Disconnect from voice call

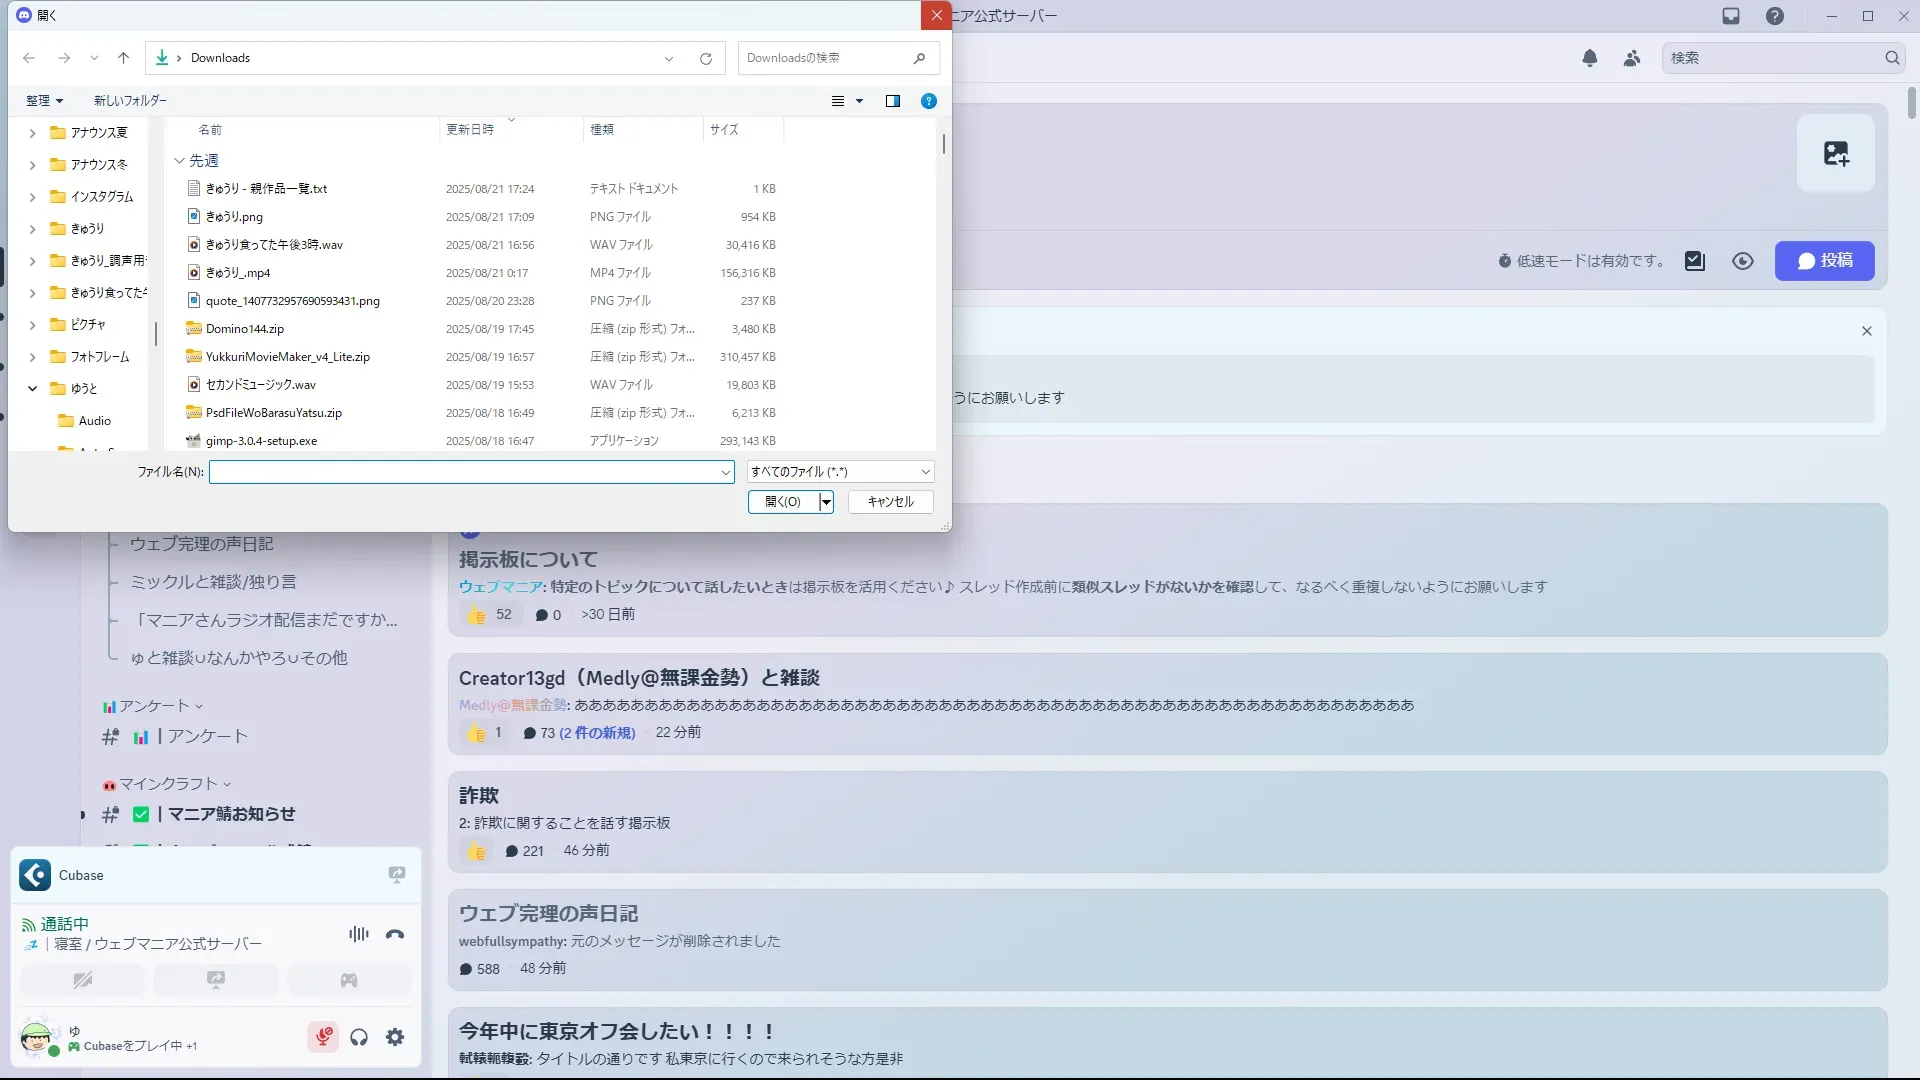pos(395,934)
